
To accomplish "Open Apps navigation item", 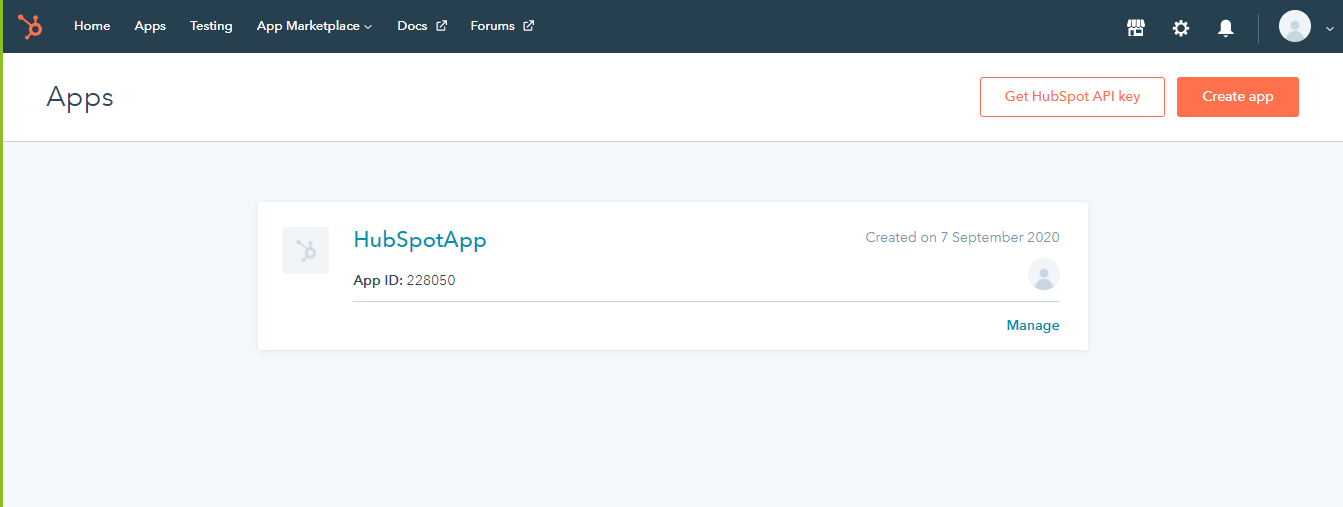I will [x=150, y=26].
